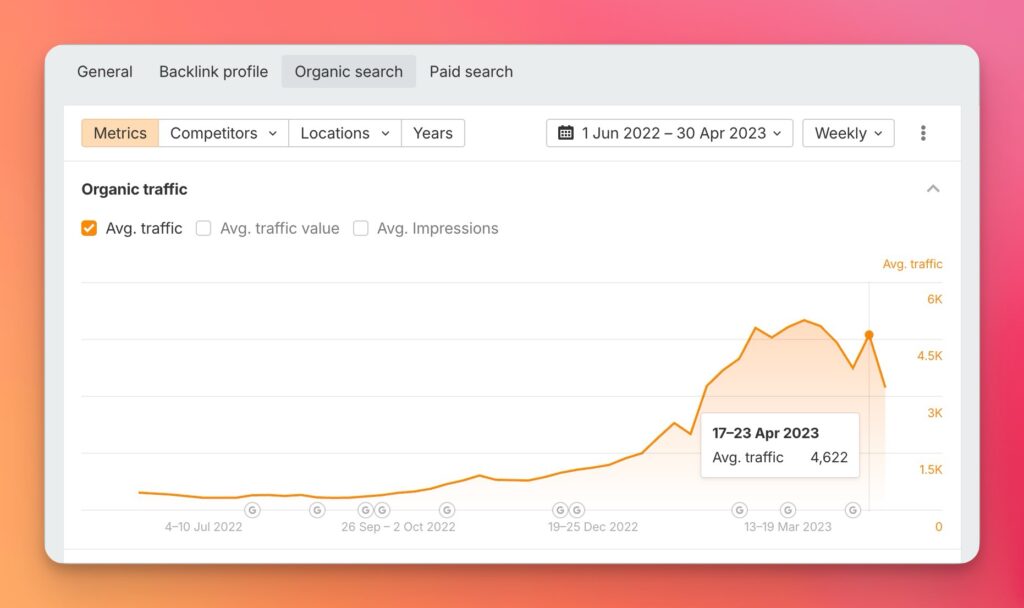Collapse the Organic traffic section chevron
The width and height of the screenshot is (1024, 608).
[933, 189]
